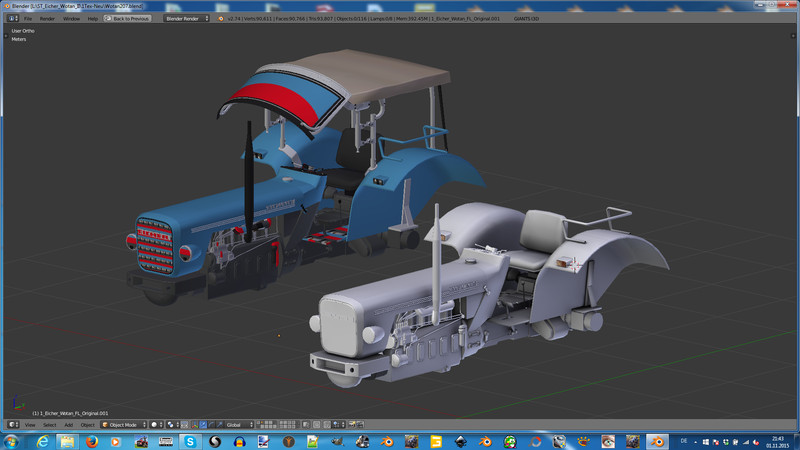The width and height of the screenshot is (800, 450).
Task: Open Skype from the taskbar
Action: (189, 441)
